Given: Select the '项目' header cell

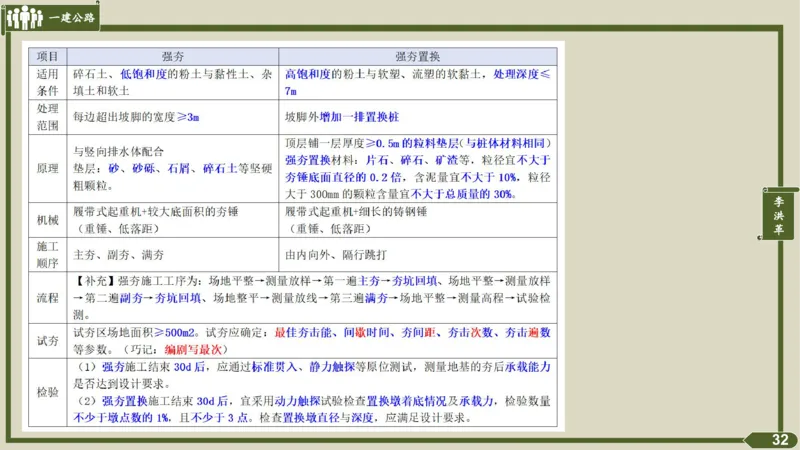Looking at the screenshot, I should tap(47, 57).
